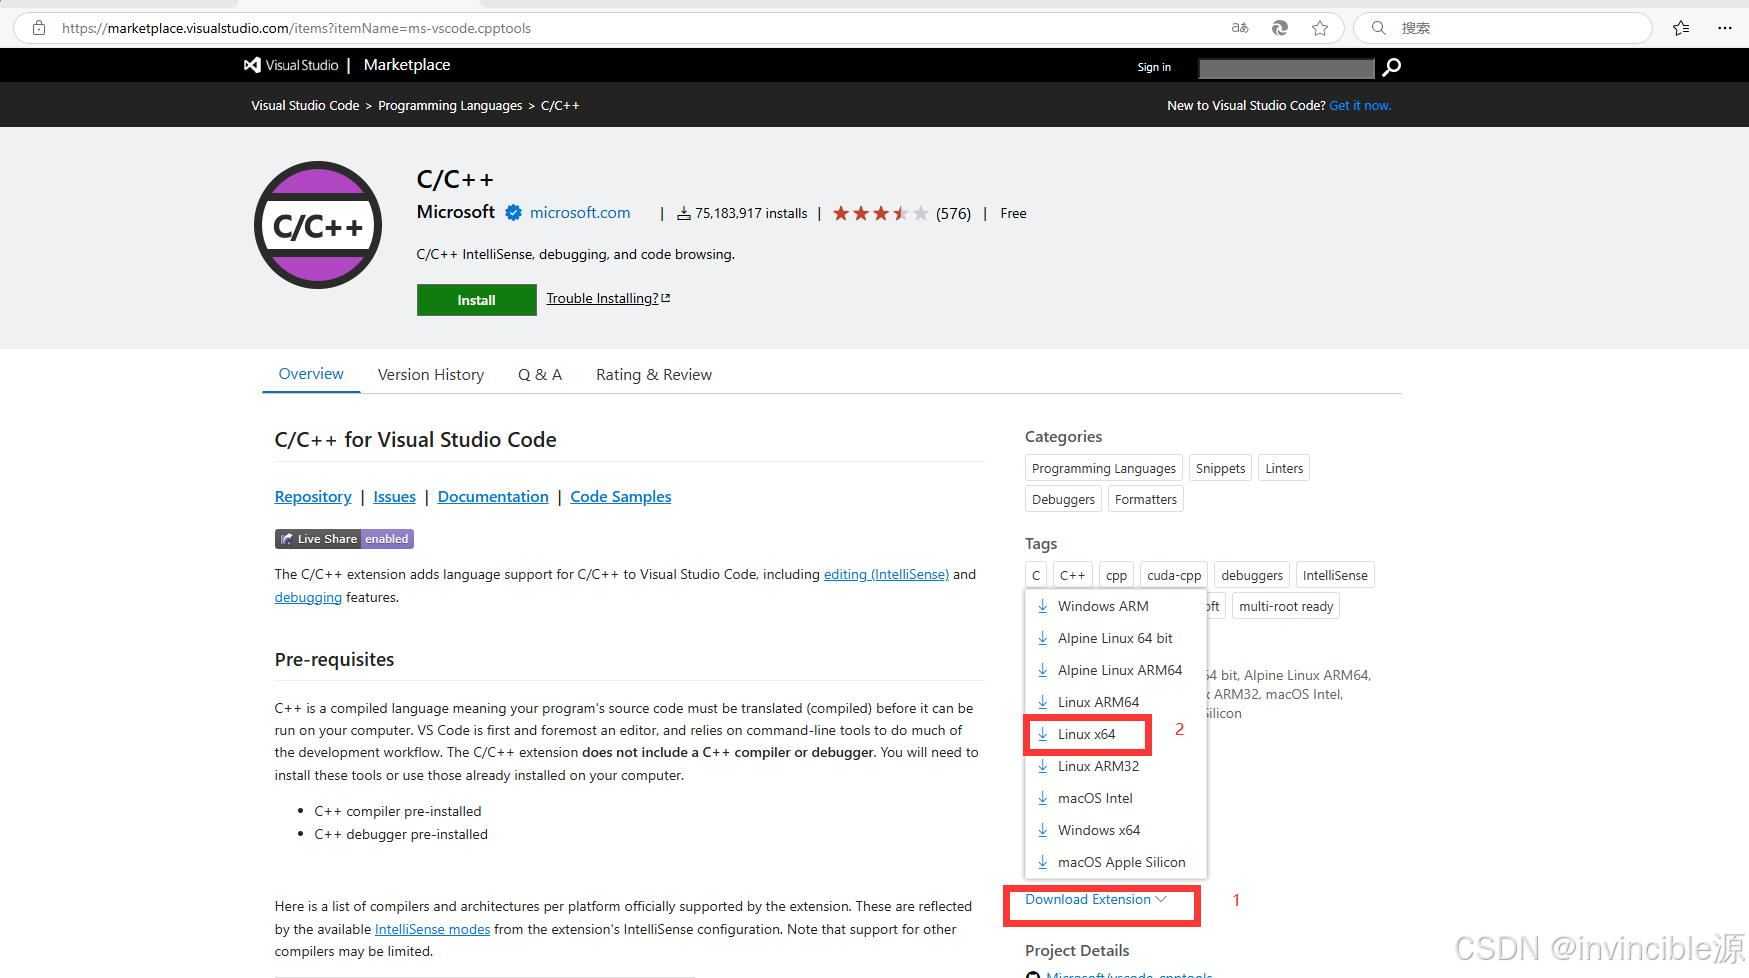Image resolution: width=1749 pixels, height=978 pixels.
Task: Open the Rating & Review tab
Action: tap(654, 375)
